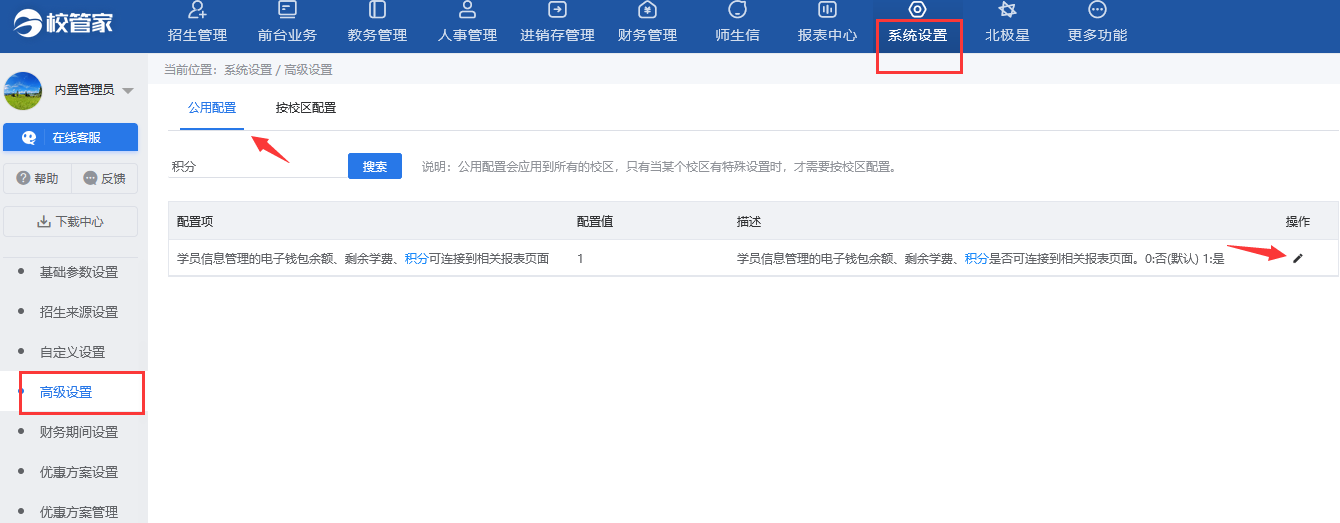This screenshot has height=523, width=1340.
Task: Open 前台业务 icon in top navigation
Action: 287,10
